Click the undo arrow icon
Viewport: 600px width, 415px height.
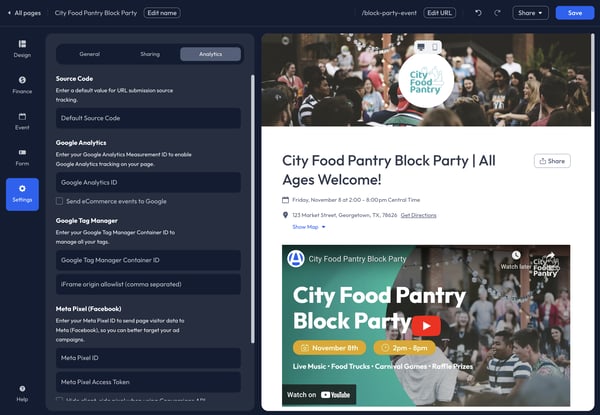[478, 13]
